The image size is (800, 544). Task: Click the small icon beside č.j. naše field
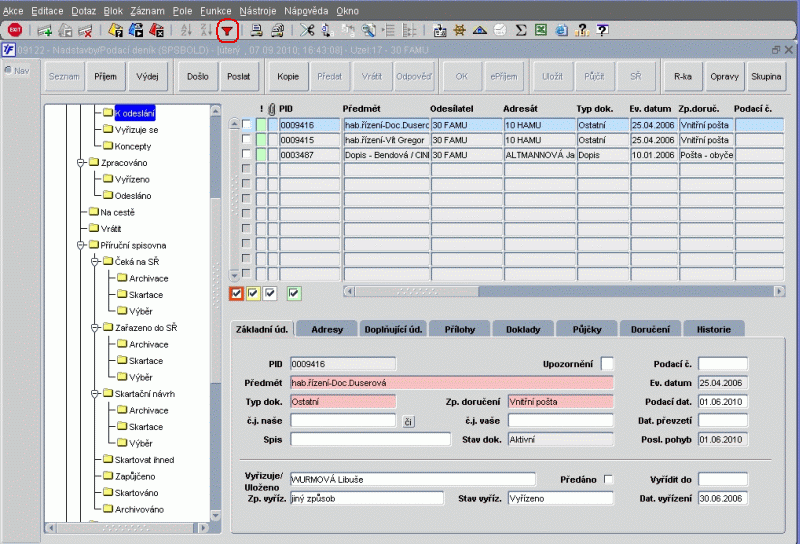click(408, 422)
